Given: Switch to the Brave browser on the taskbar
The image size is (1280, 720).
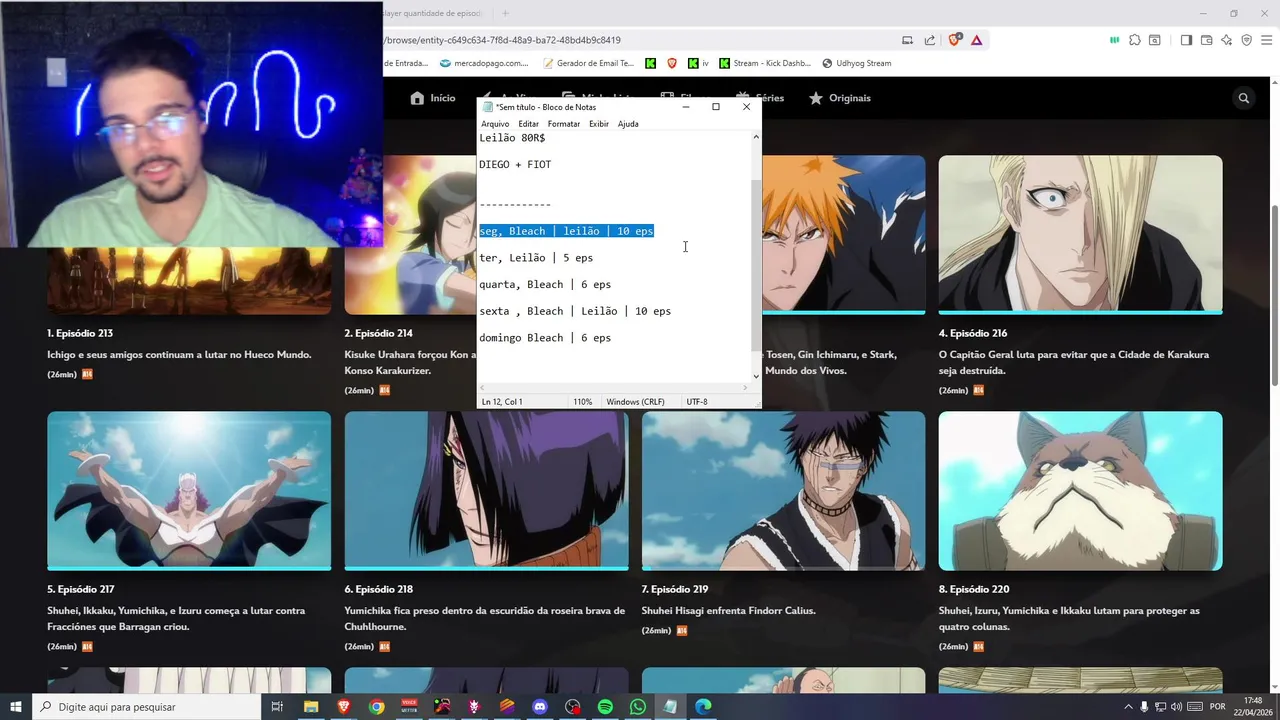Looking at the screenshot, I should coord(344,707).
